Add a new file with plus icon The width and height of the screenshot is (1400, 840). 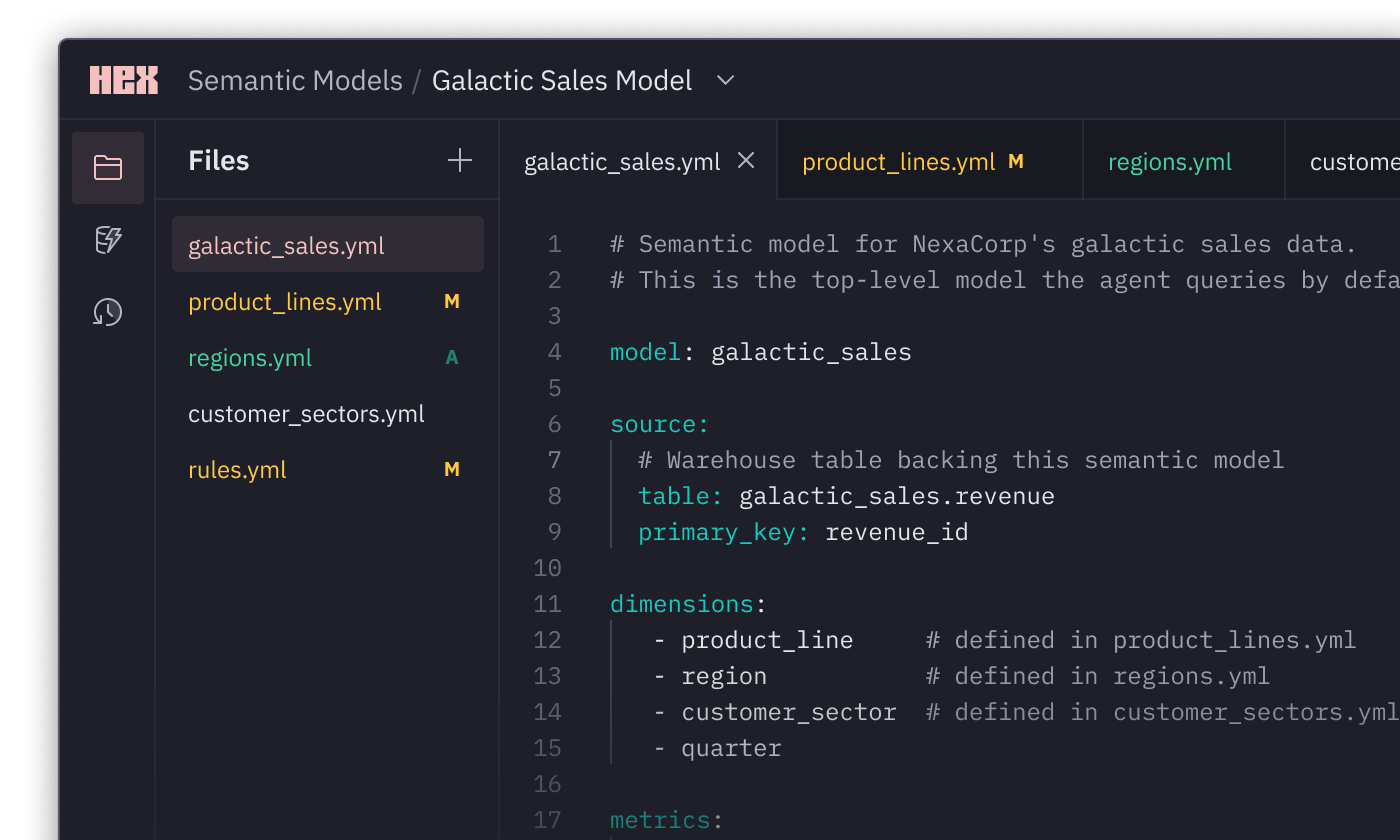coord(460,160)
